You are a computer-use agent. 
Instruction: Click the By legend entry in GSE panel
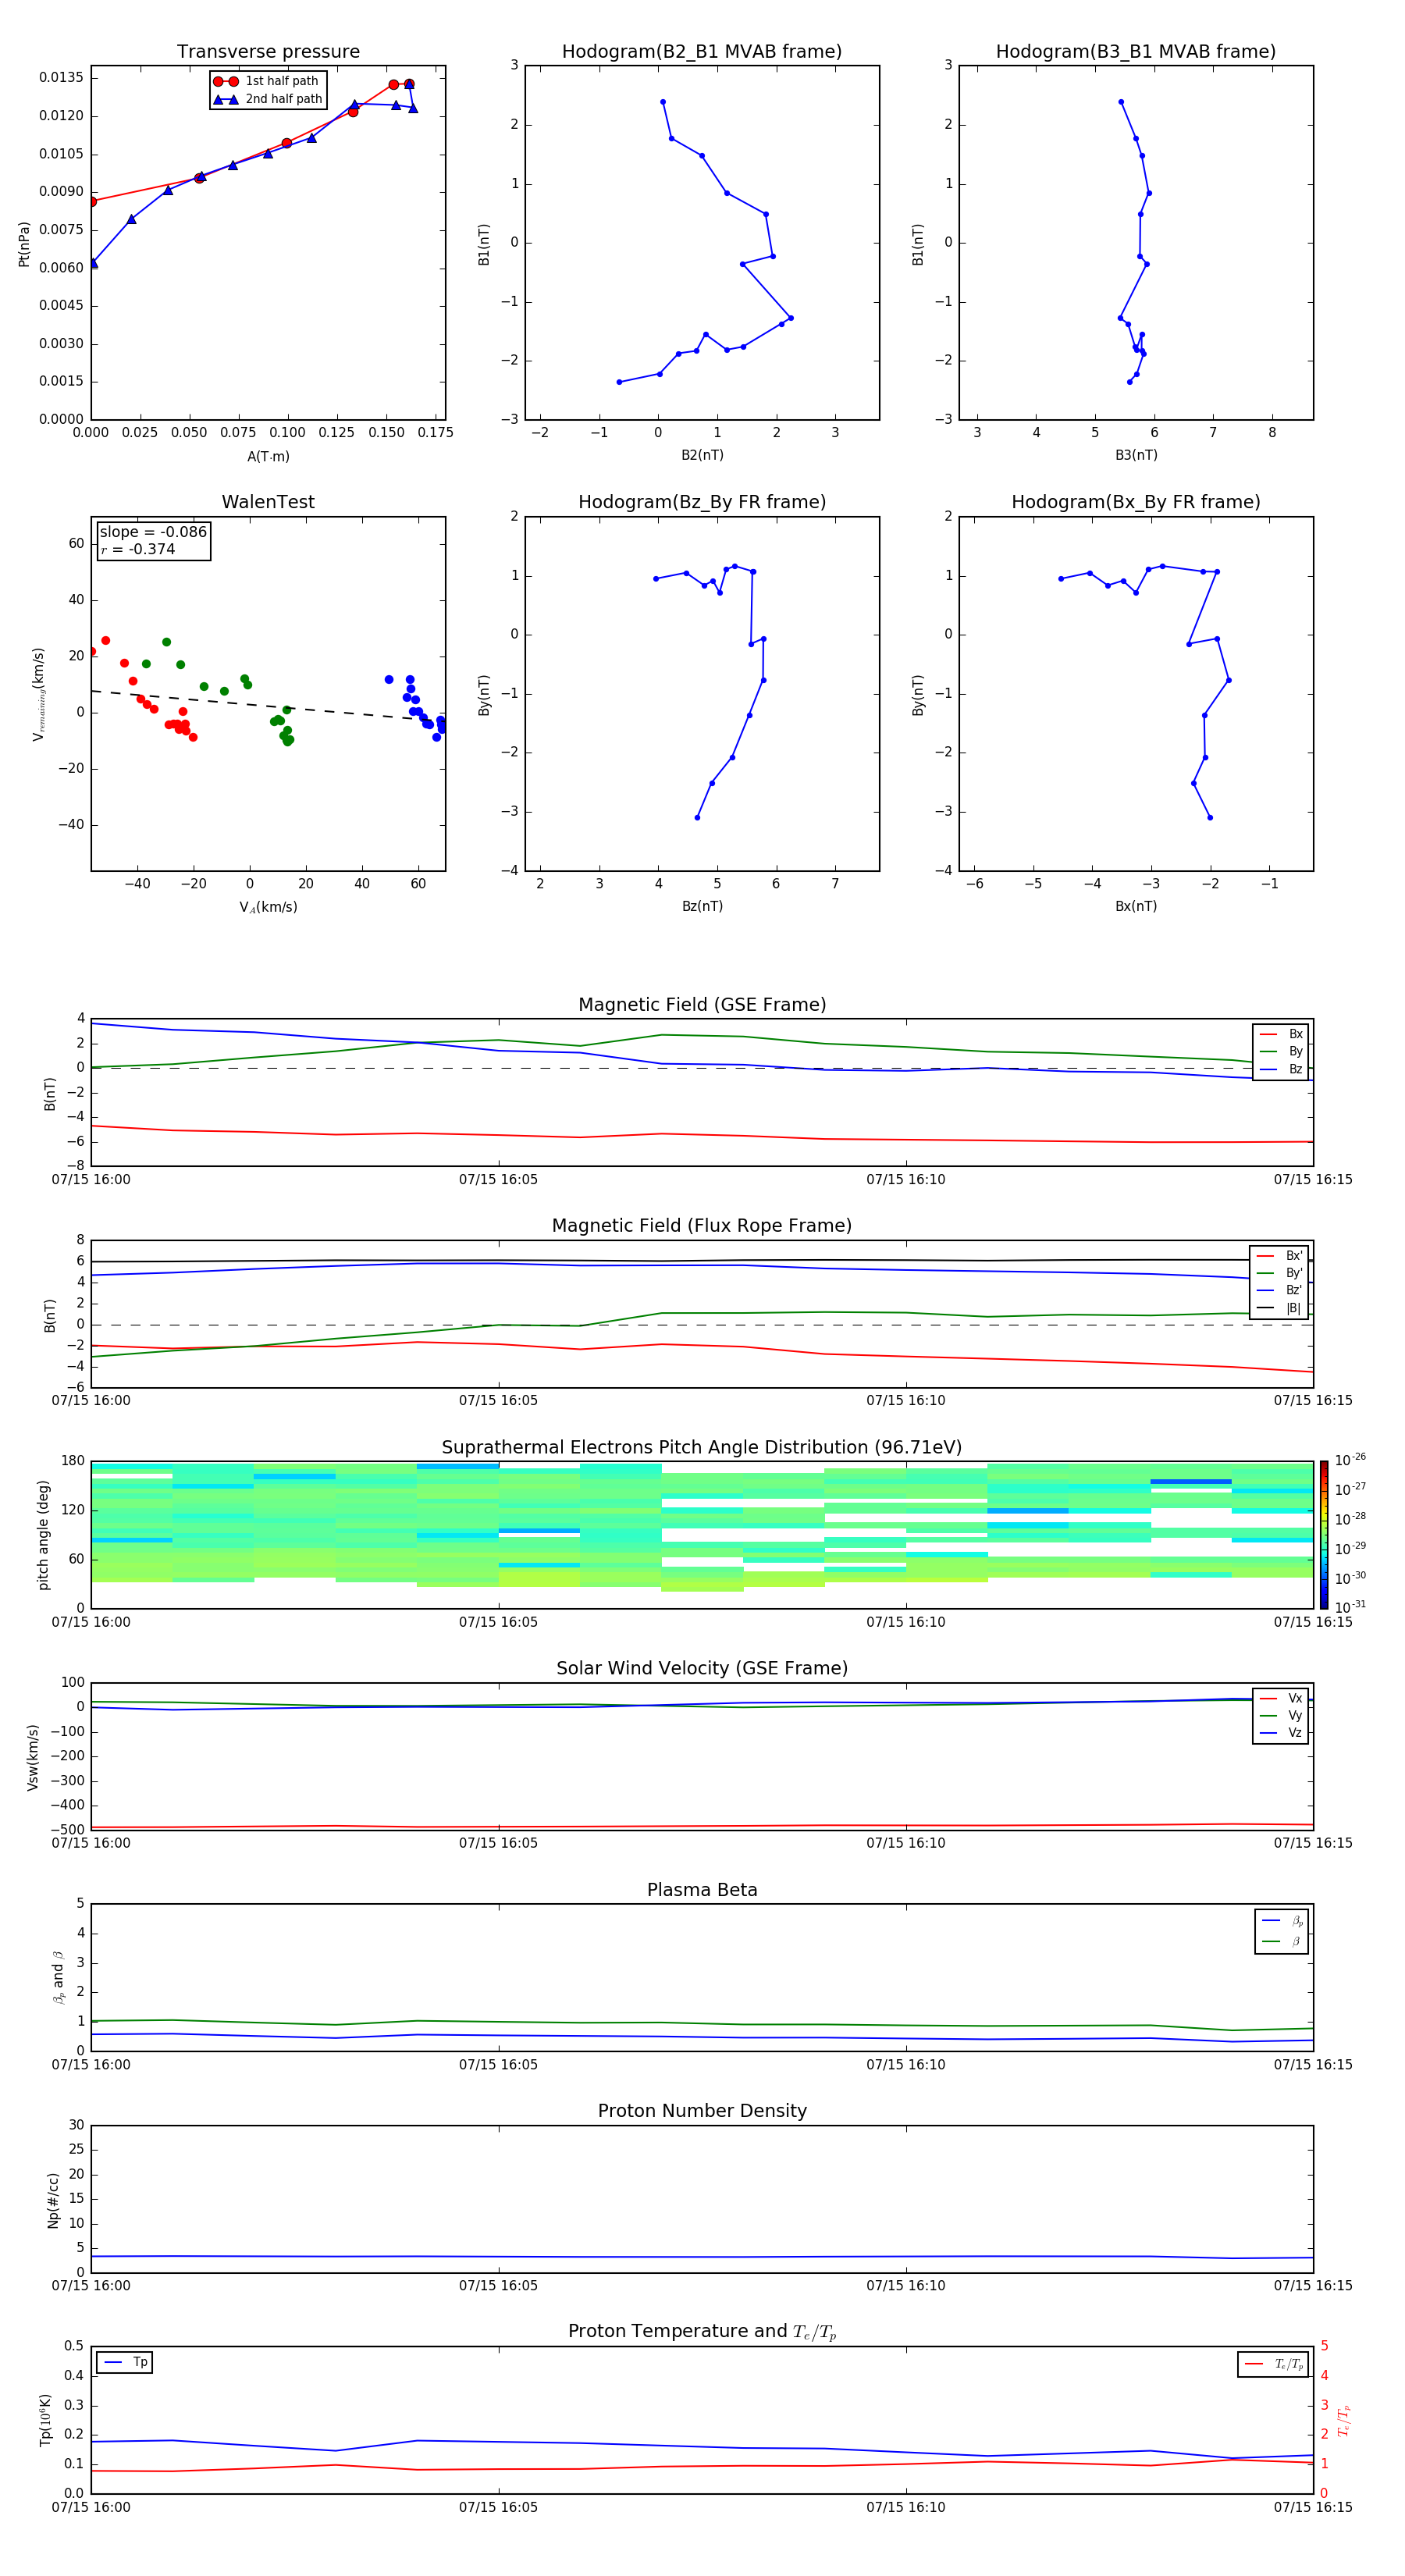[1281, 1051]
